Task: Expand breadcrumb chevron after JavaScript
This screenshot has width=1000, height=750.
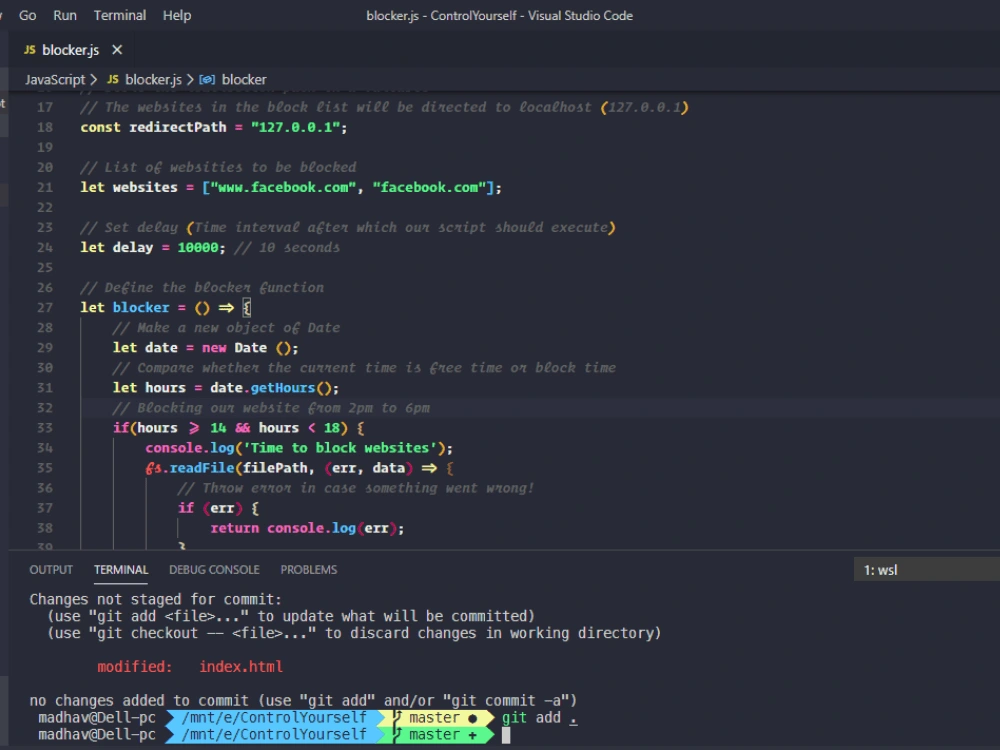Action: click(x=94, y=80)
